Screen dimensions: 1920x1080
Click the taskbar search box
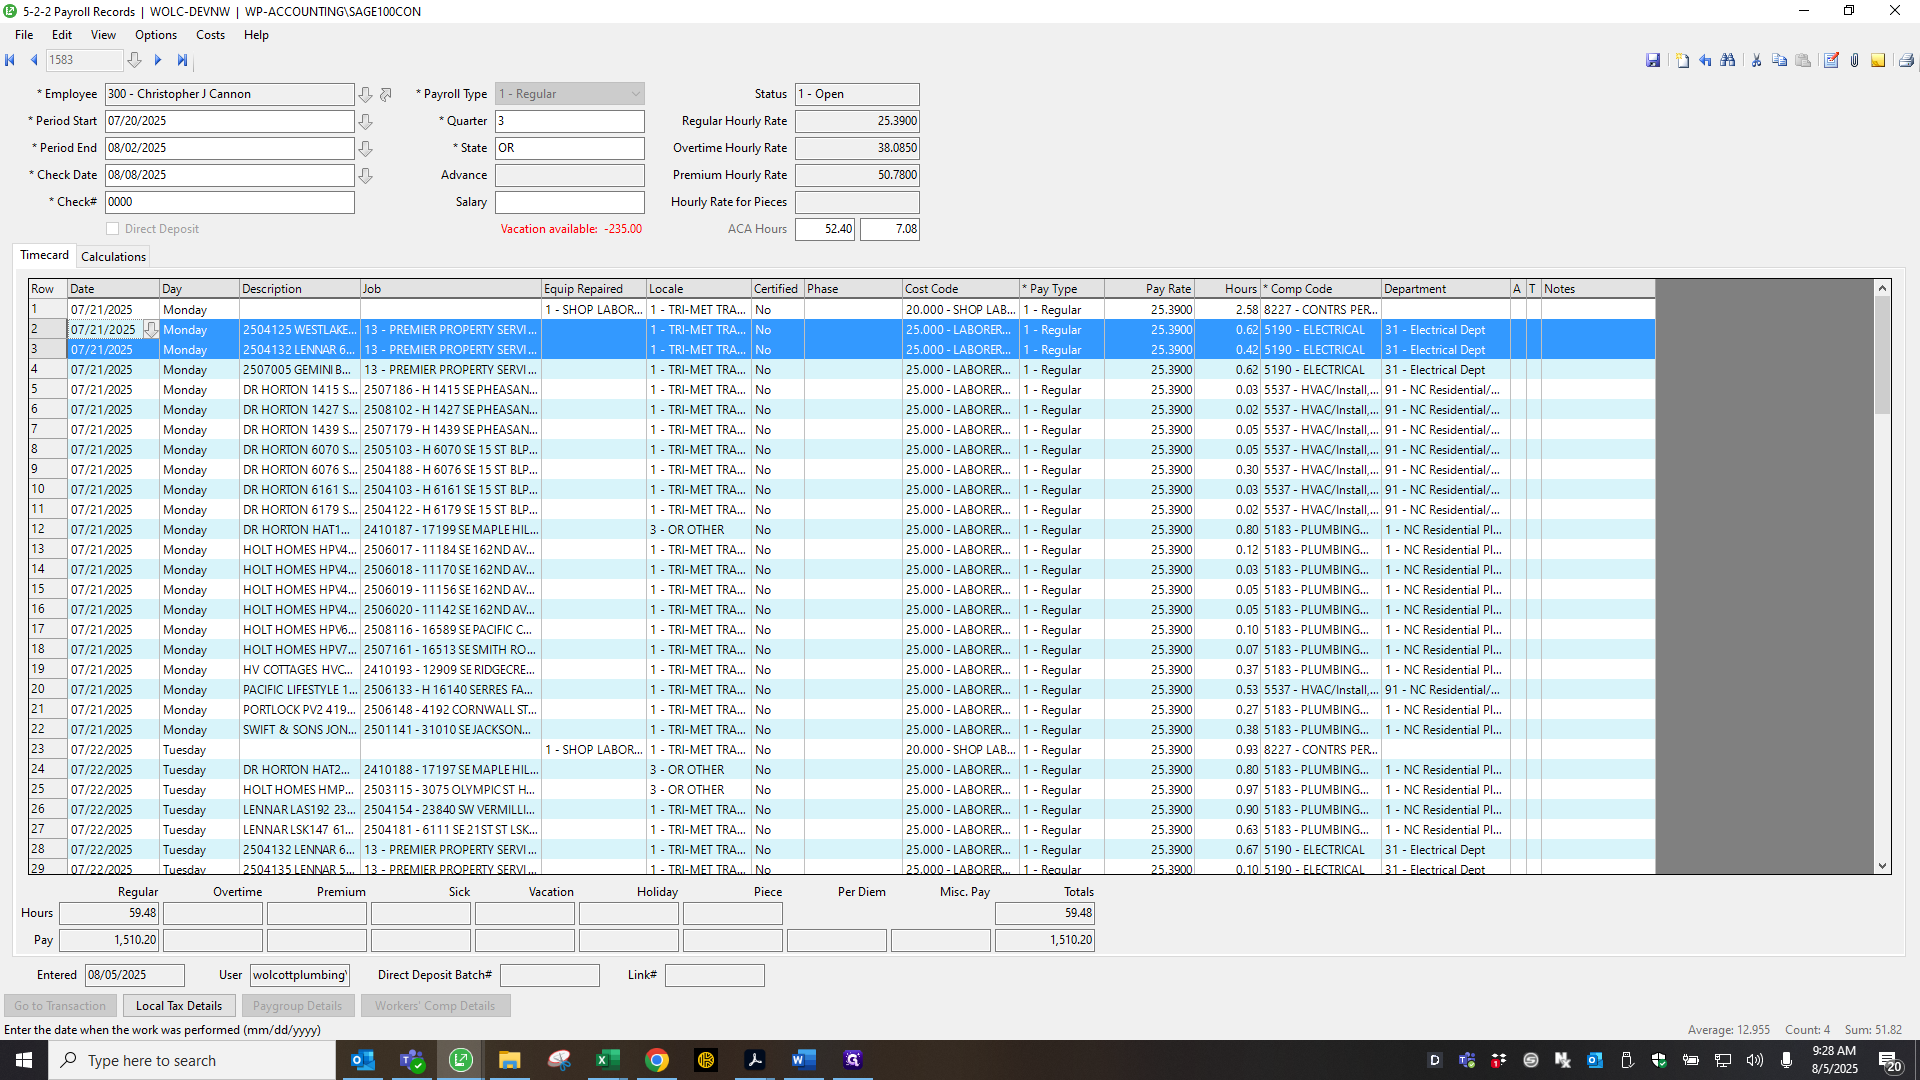pos(192,1060)
